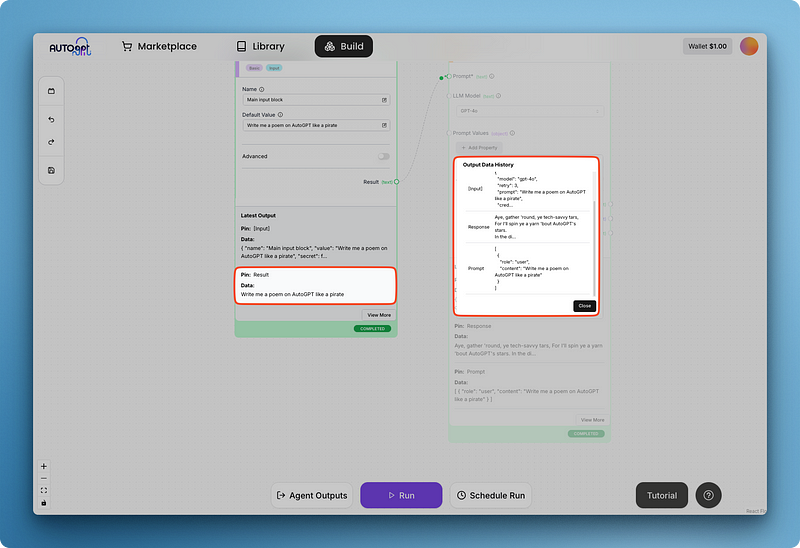Click the Prompt row label in Output Data History
This screenshot has width=800, height=548.
click(476, 268)
